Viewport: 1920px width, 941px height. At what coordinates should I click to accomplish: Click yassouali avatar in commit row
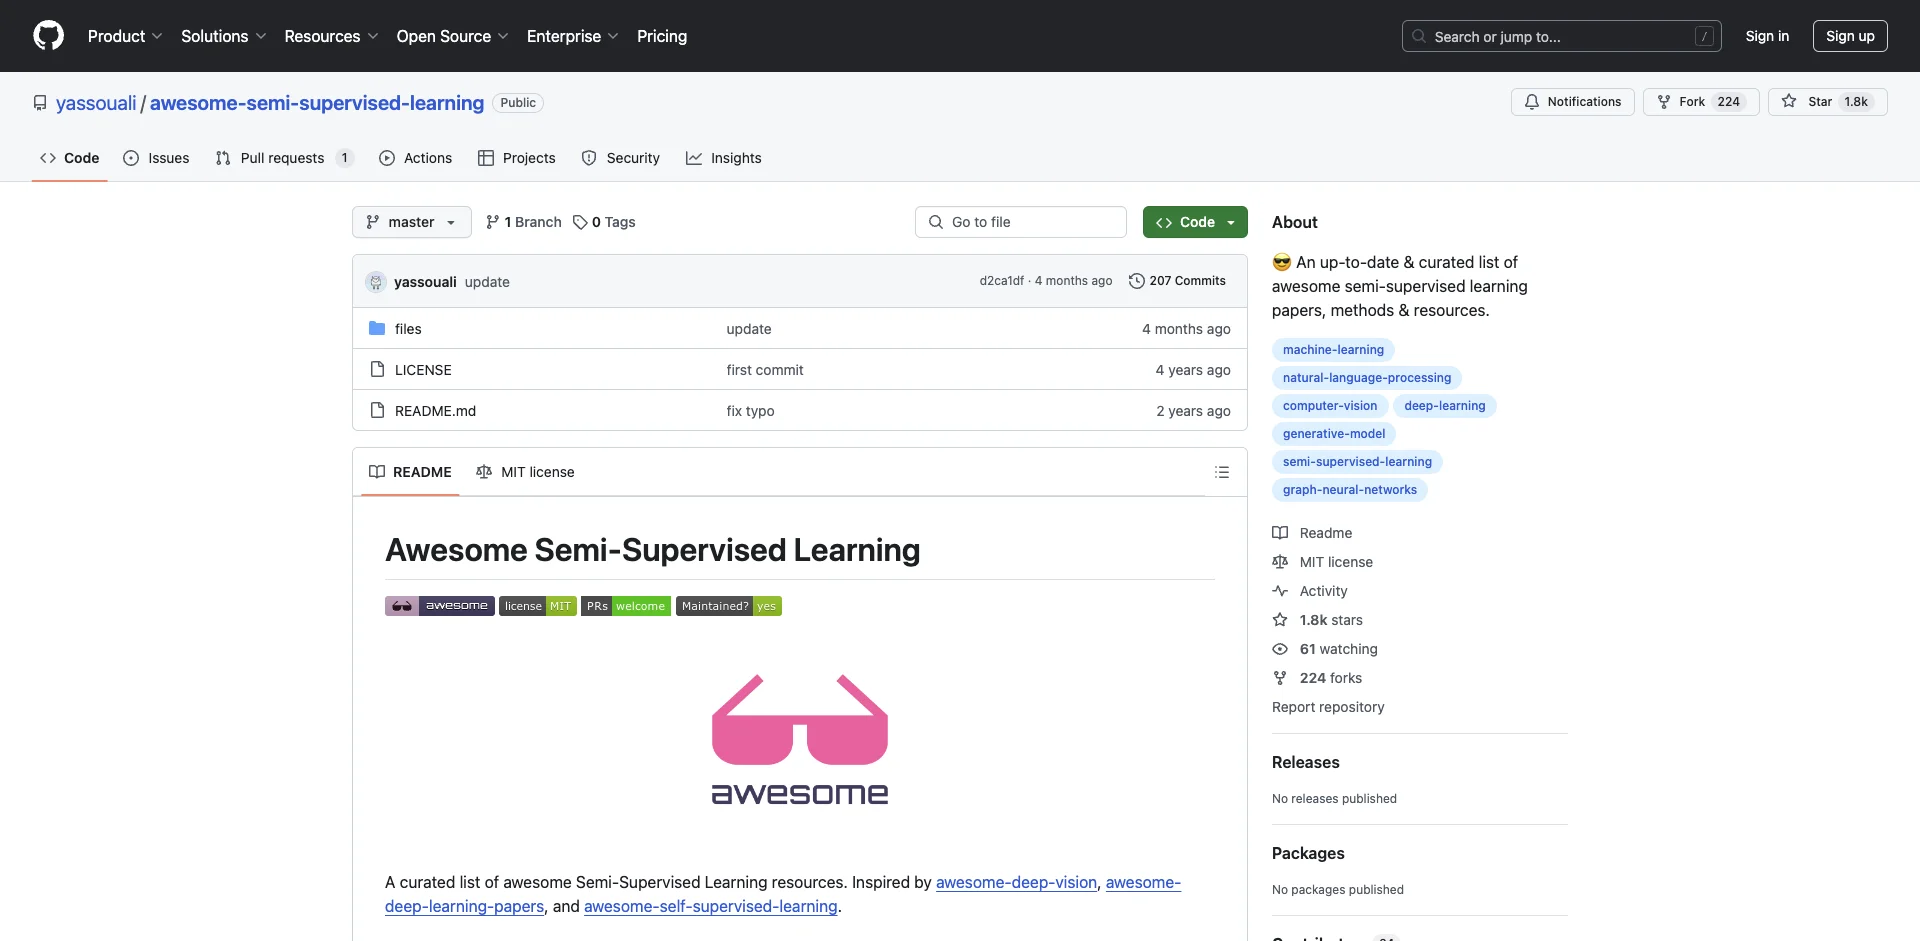376,282
